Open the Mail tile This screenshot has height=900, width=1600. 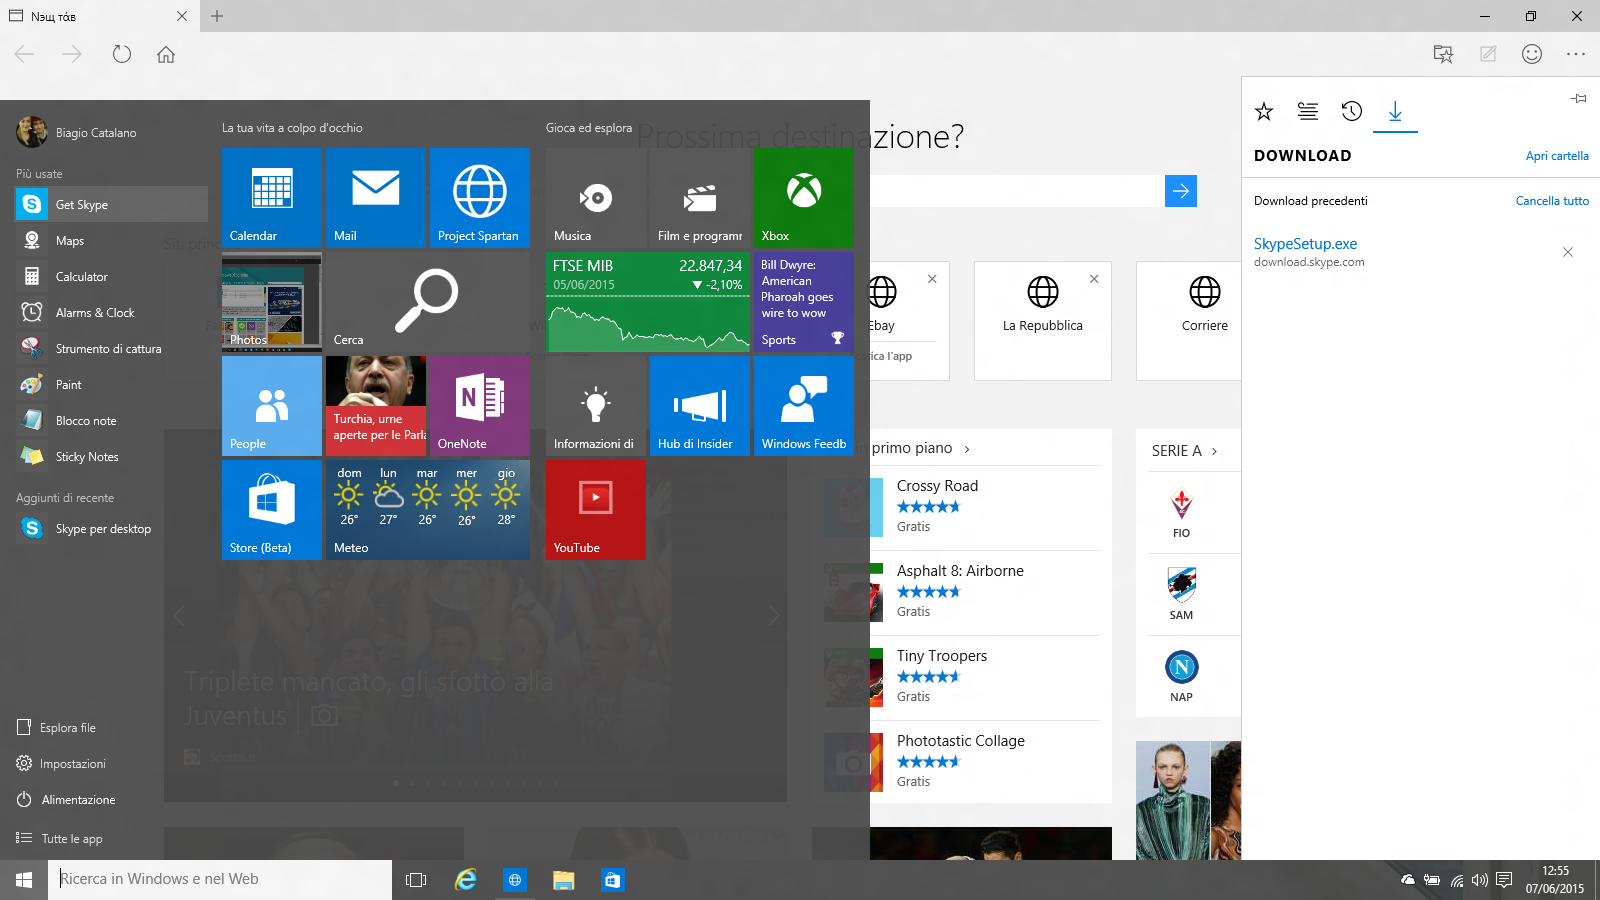[375, 197]
